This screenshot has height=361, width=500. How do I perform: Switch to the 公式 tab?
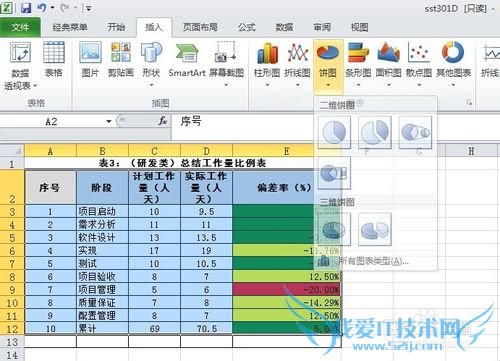point(247,27)
